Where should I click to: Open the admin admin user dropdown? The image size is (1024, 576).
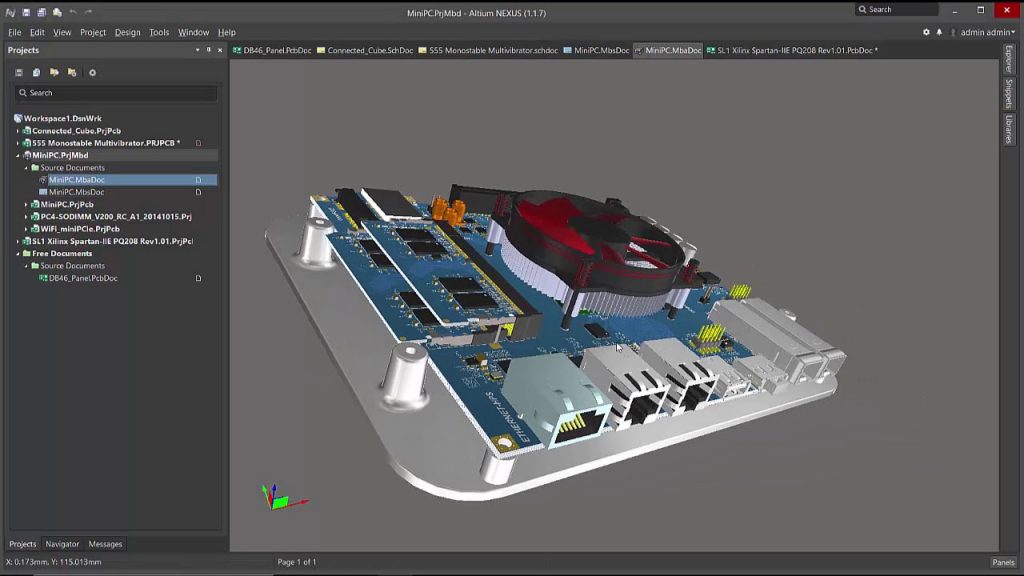986,32
